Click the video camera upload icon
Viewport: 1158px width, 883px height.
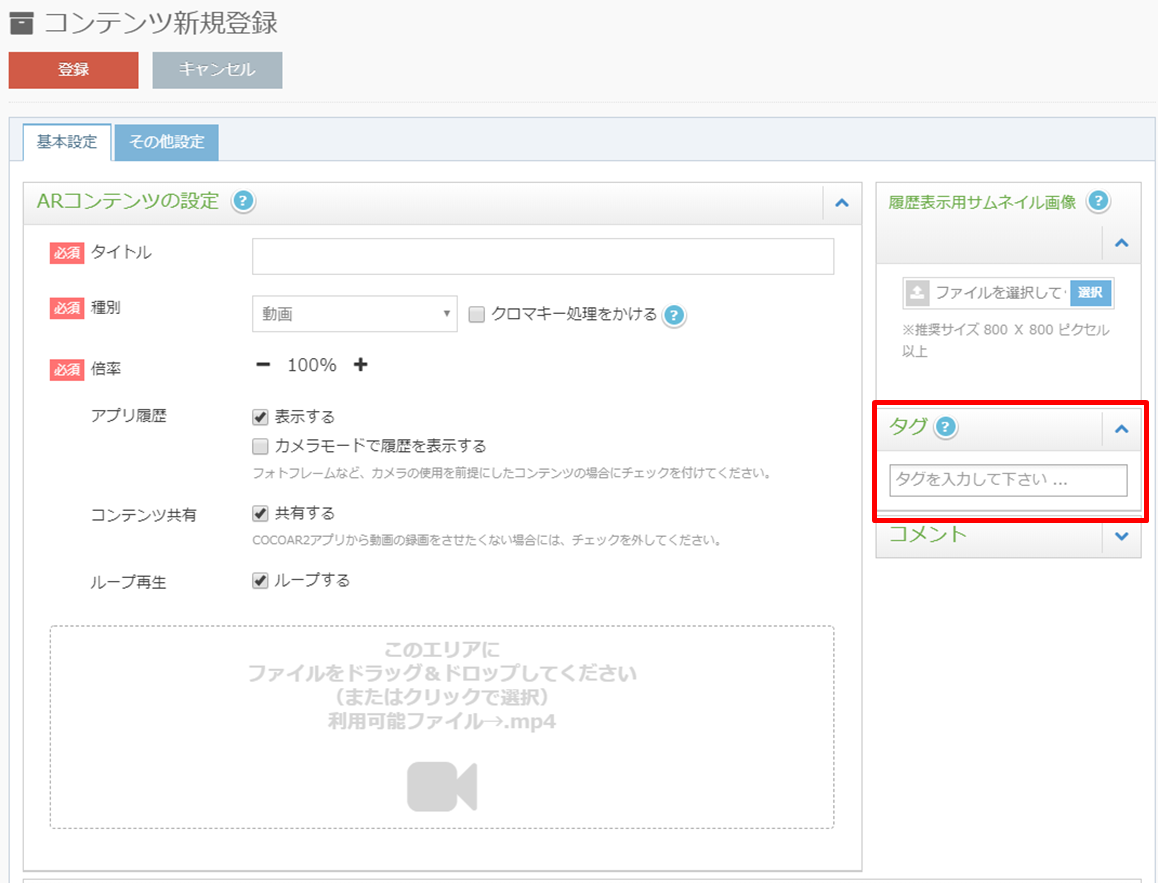(442, 786)
